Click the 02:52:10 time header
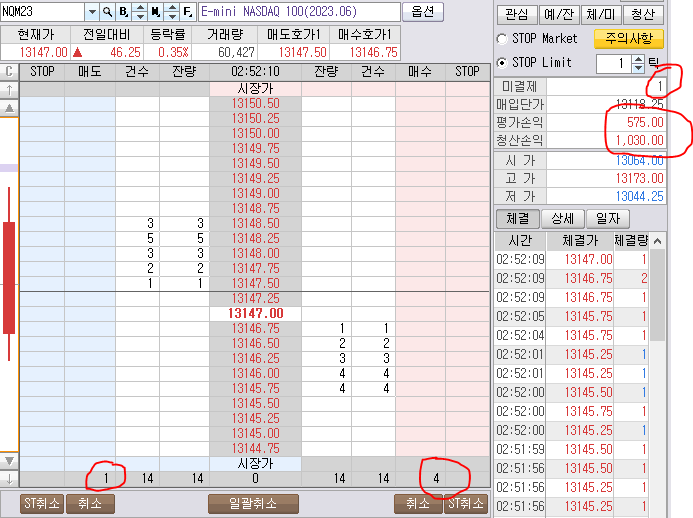Image resolution: width=693 pixels, height=518 pixels. click(x=255, y=72)
